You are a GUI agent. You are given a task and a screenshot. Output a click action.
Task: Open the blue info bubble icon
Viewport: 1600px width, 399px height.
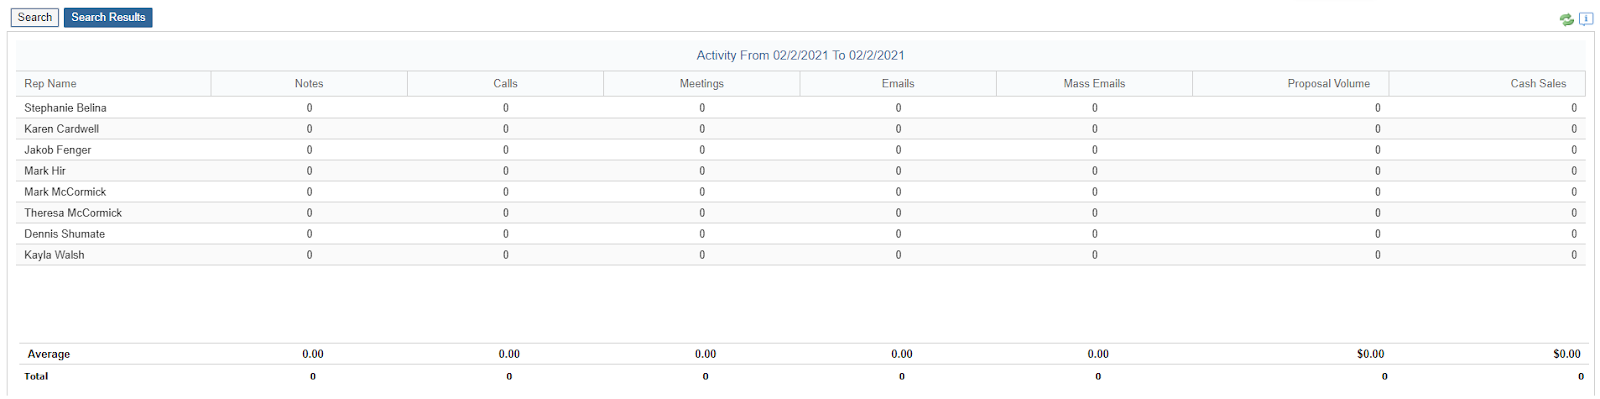pos(1586,19)
